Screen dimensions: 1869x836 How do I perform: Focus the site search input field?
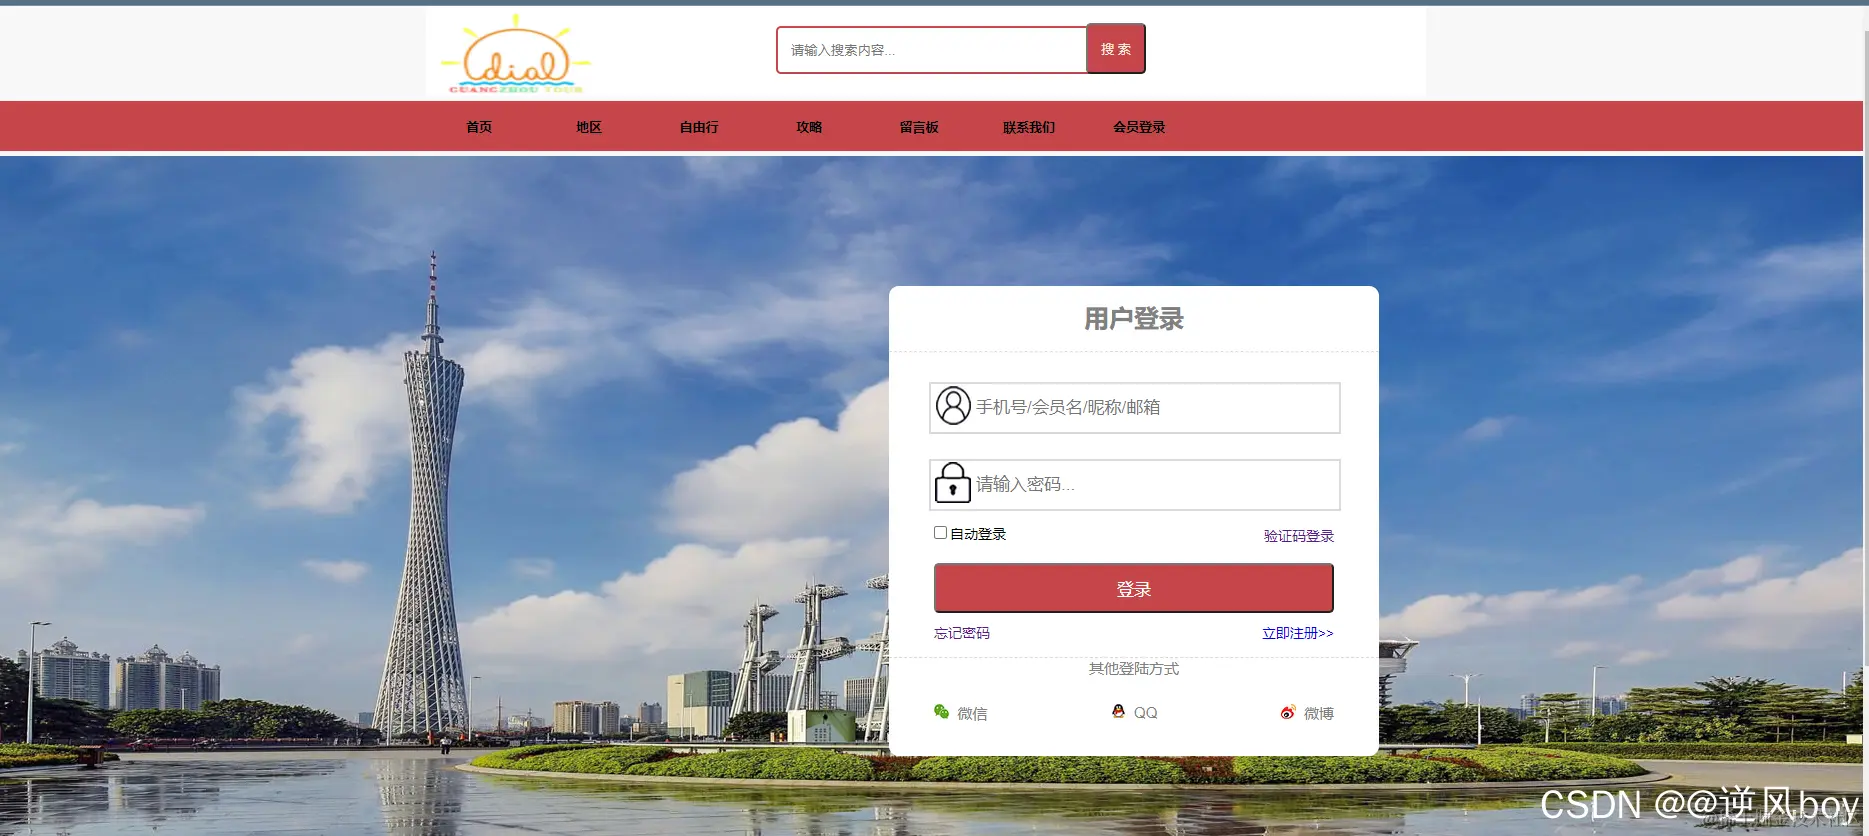[x=931, y=50]
